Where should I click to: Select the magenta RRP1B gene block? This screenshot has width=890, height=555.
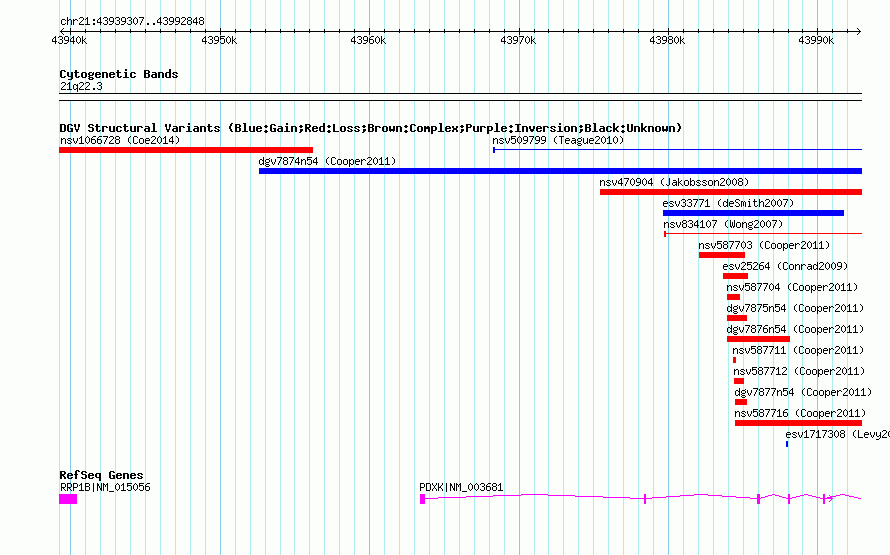(68, 499)
